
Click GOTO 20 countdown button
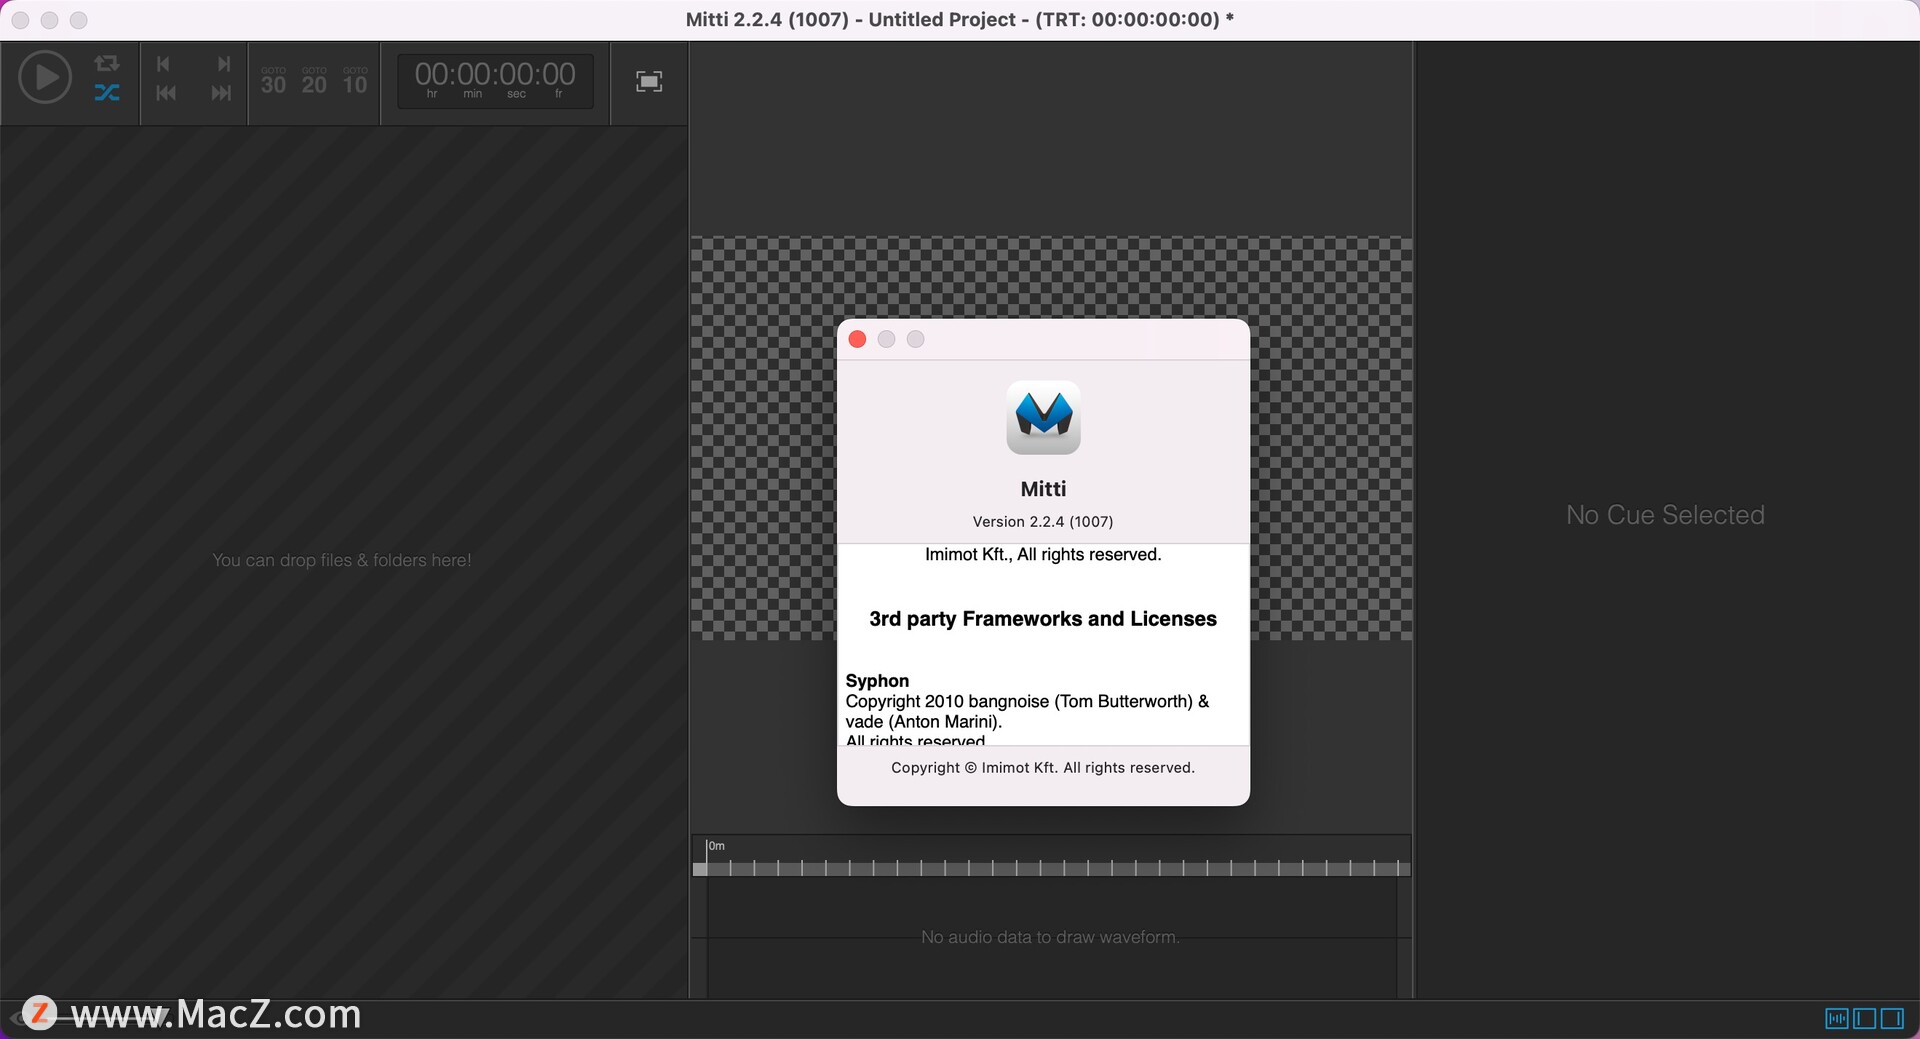(x=314, y=81)
